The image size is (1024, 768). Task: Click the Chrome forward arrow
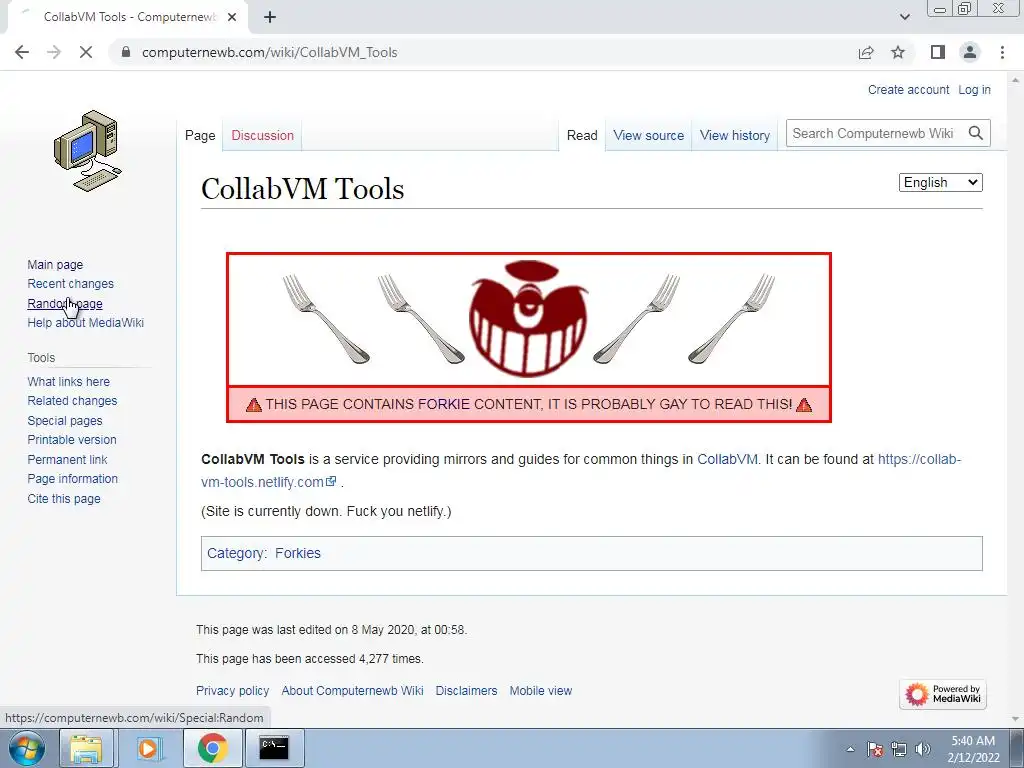[x=54, y=52]
